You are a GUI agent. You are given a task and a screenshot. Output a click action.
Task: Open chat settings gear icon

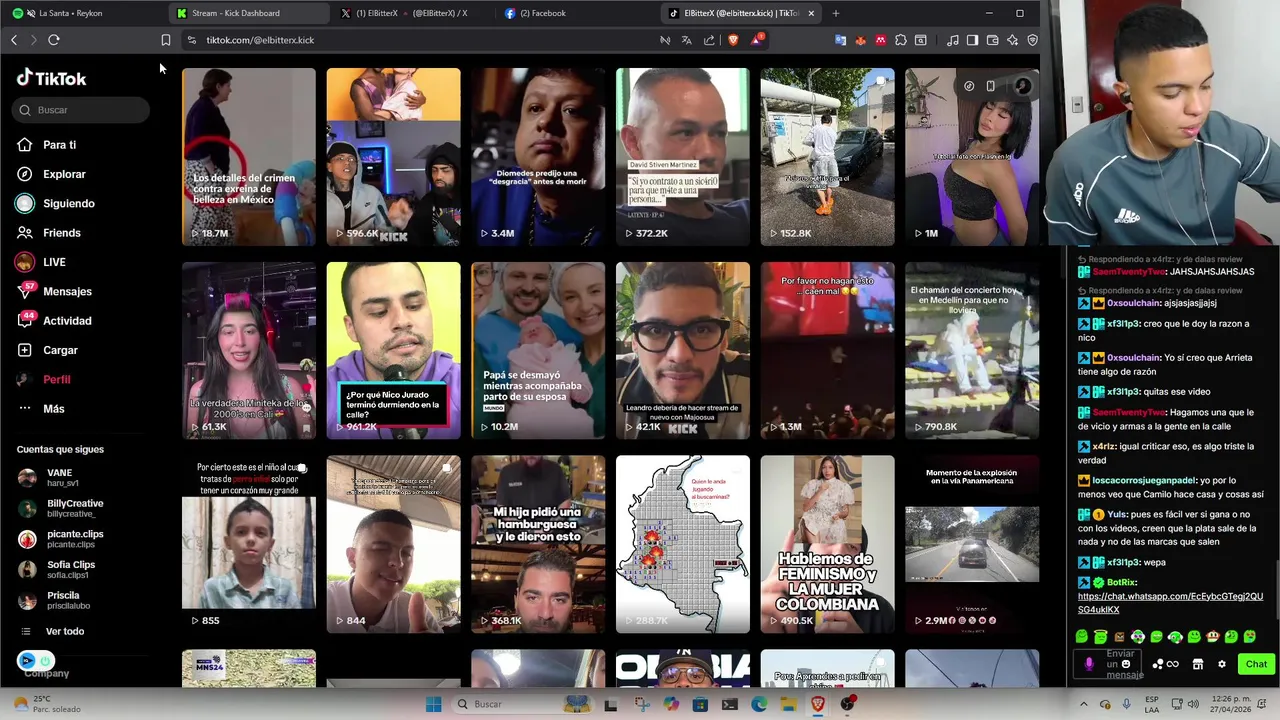click(1221, 664)
